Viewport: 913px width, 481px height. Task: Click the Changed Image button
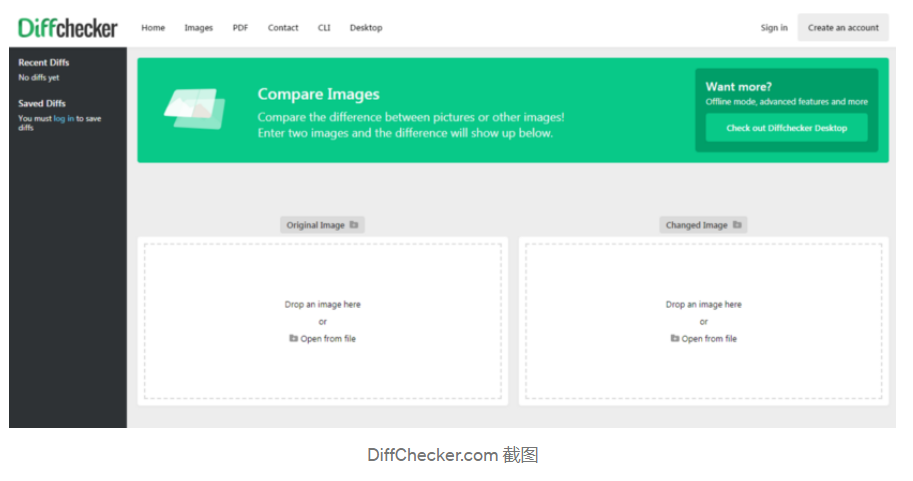[x=703, y=225]
